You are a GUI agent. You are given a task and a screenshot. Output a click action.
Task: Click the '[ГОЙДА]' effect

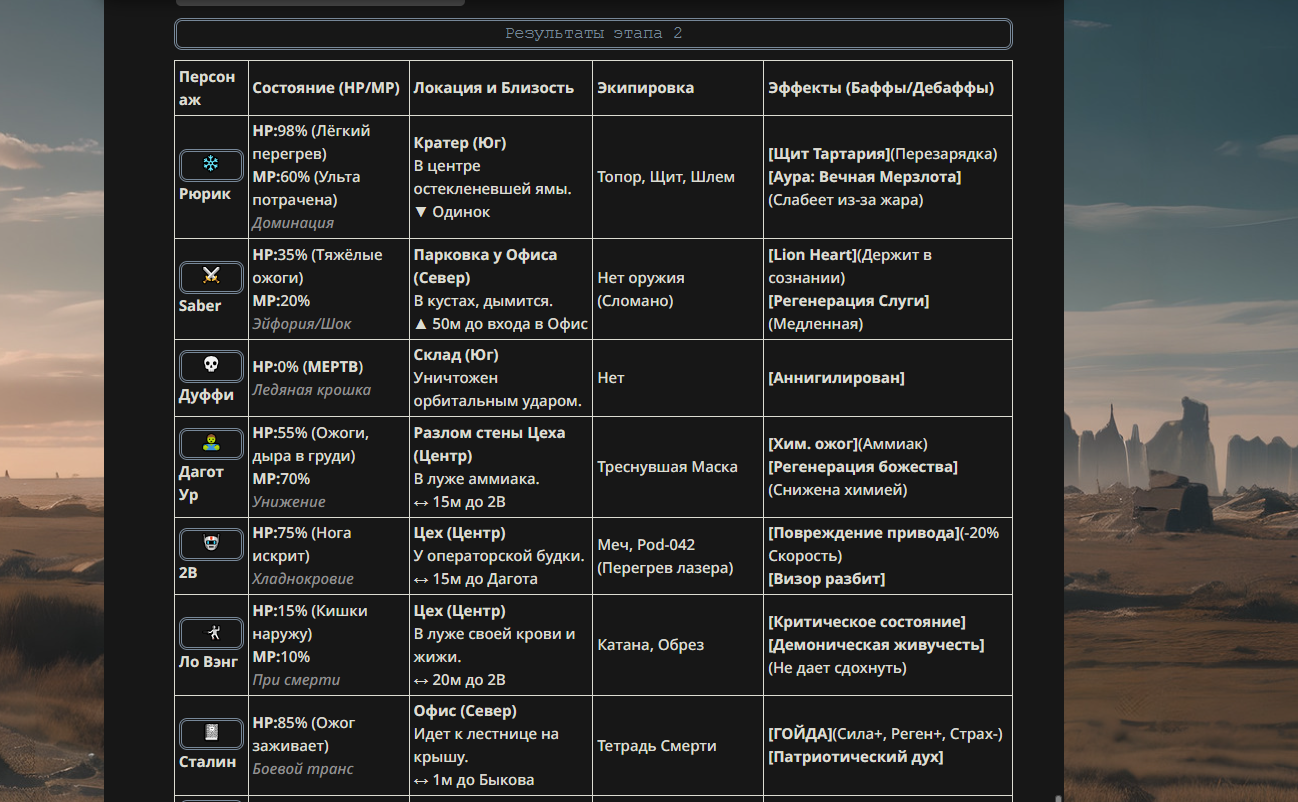pos(800,734)
